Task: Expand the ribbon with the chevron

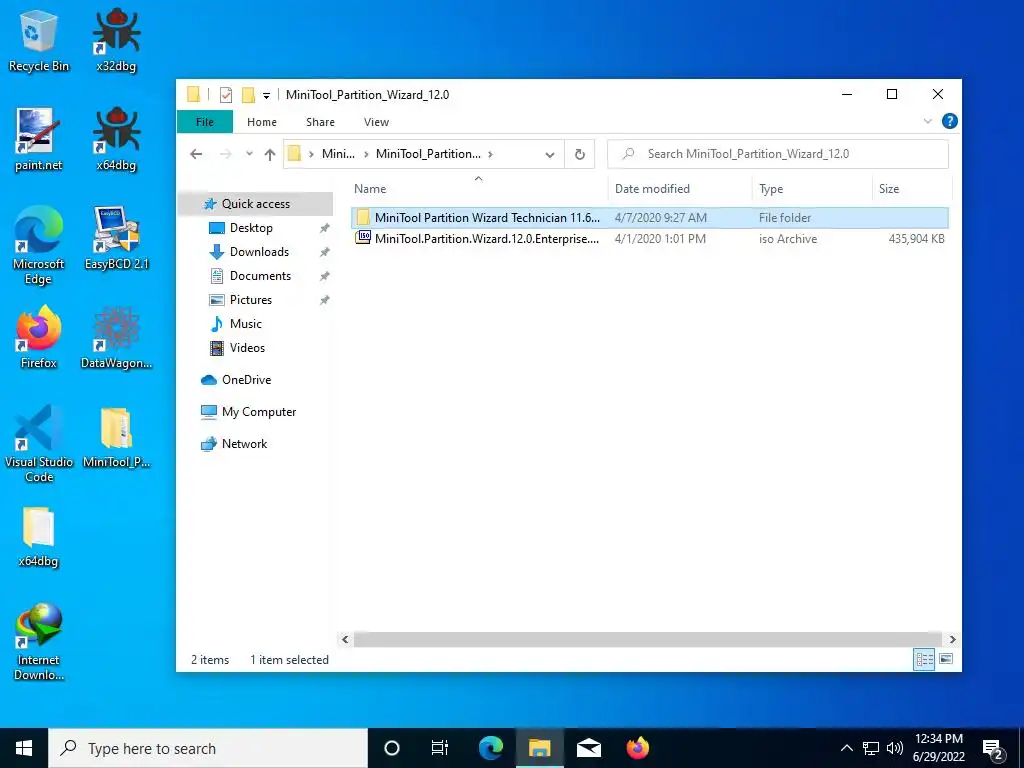Action: click(x=927, y=121)
